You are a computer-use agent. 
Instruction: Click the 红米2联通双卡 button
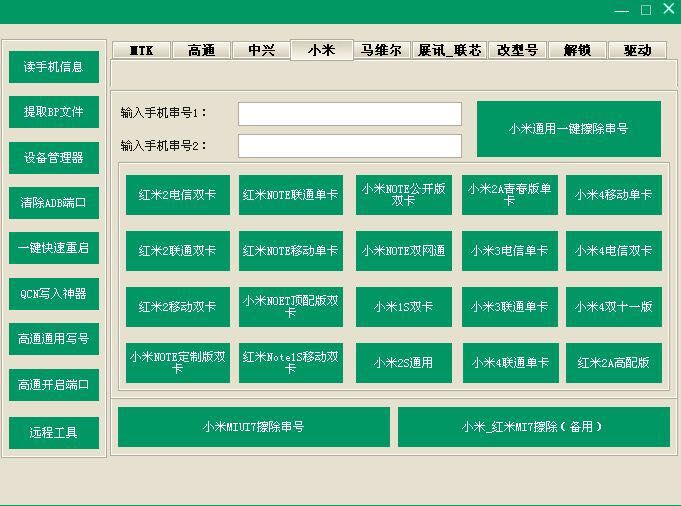tap(178, 251)
